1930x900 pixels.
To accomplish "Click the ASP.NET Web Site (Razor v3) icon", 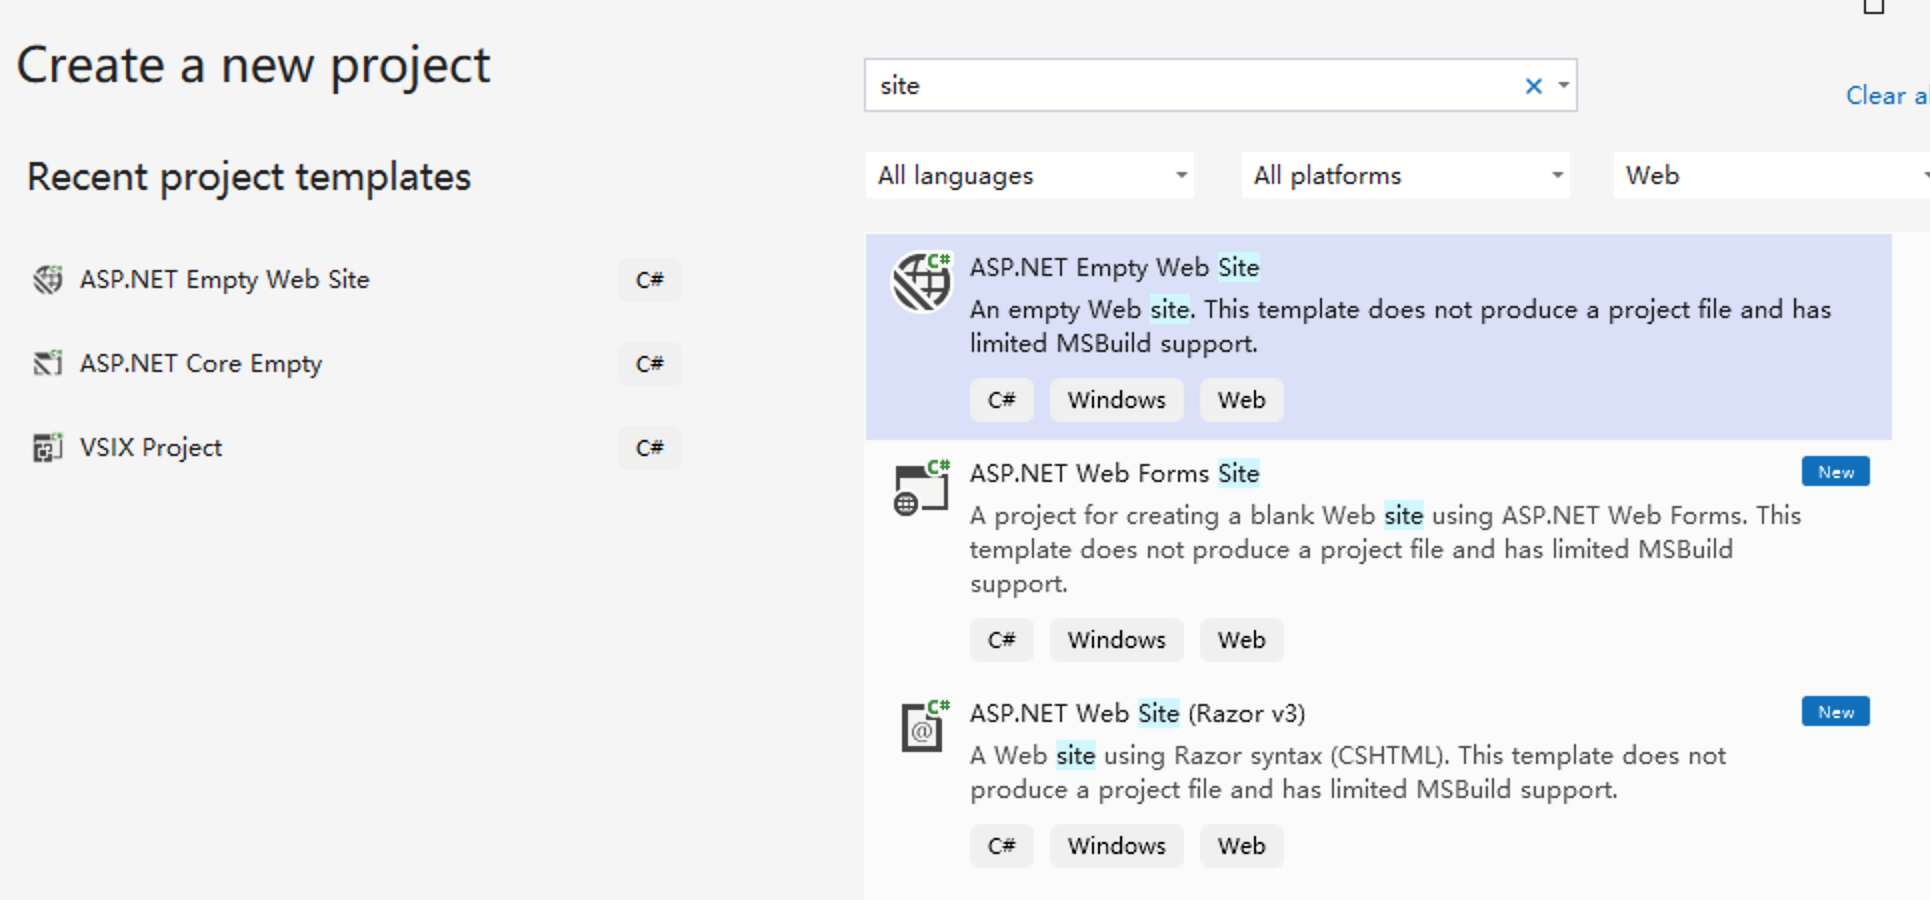I will tap(925, 726).
